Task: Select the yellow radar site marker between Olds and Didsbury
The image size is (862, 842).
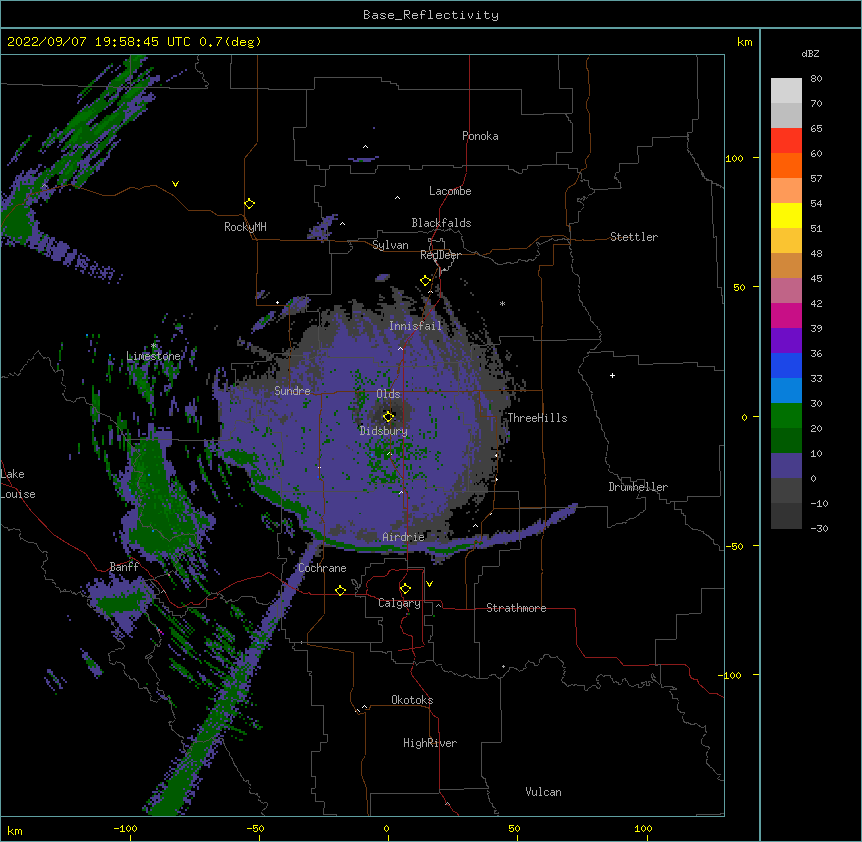Action: point(388,416)
